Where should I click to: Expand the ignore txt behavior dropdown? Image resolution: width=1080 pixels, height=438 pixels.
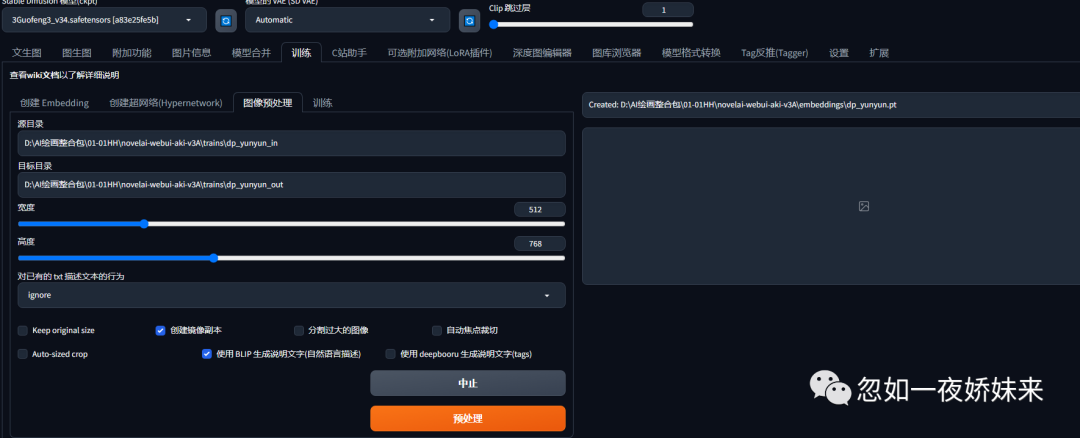point(291,295)
